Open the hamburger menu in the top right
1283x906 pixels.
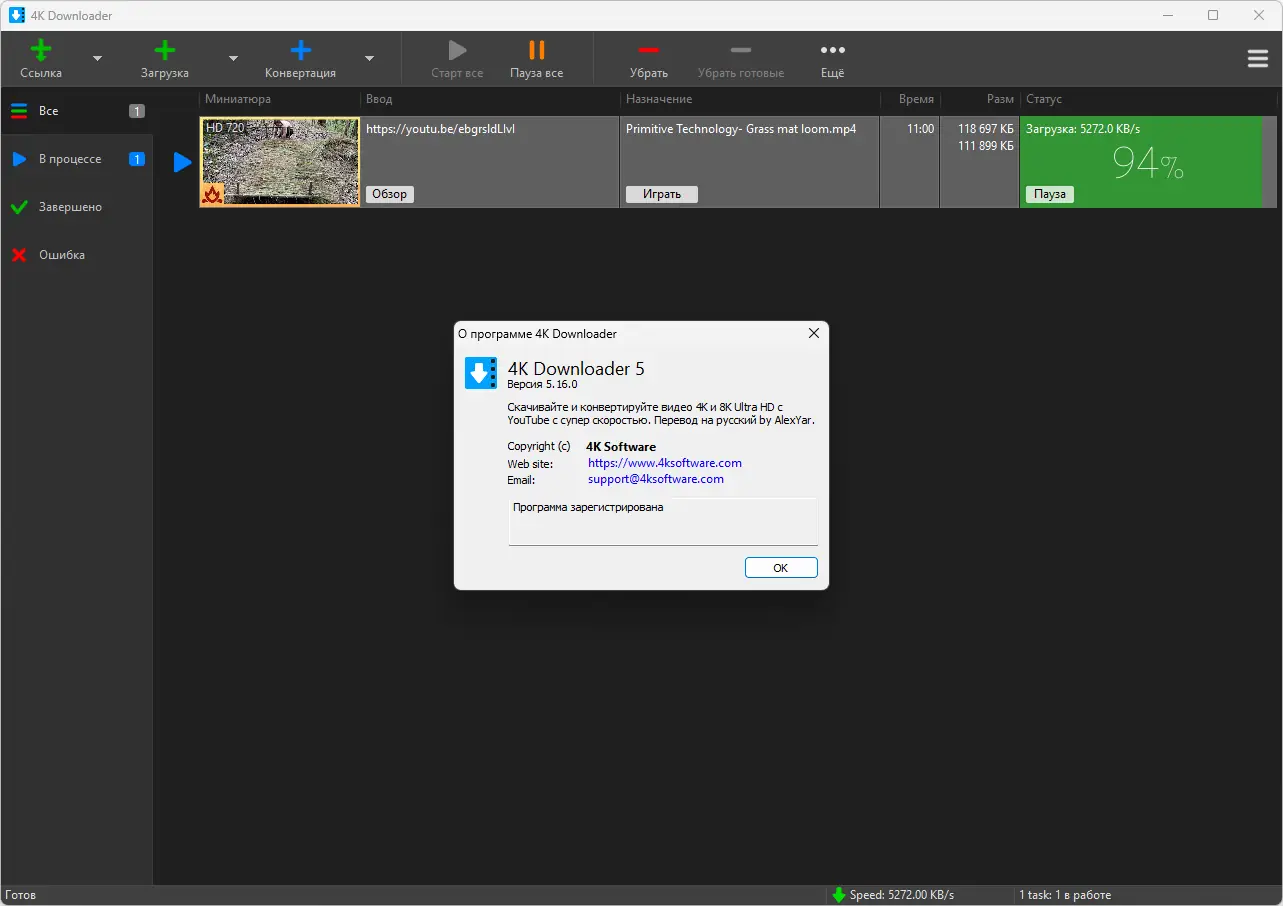click(1257, 58)
